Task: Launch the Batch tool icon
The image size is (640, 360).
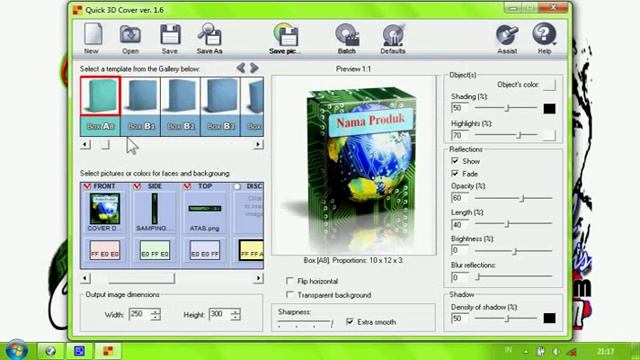Action: point(347,35)
